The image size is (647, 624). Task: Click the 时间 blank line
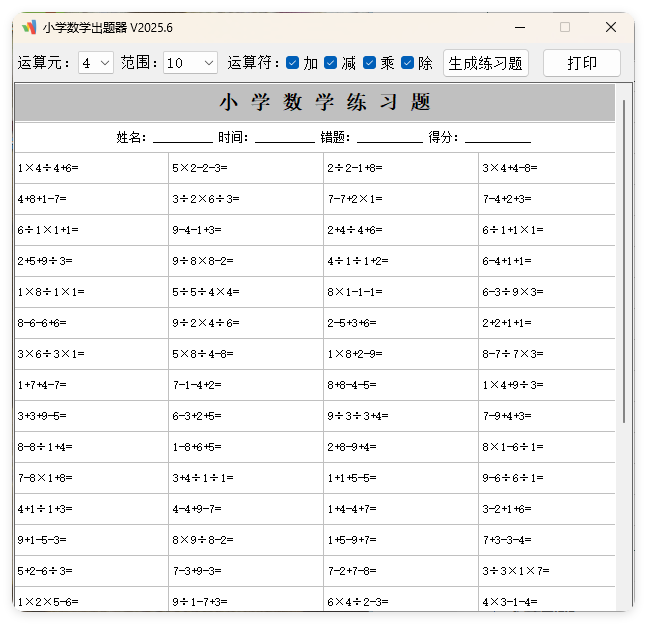tap(284, 138)
